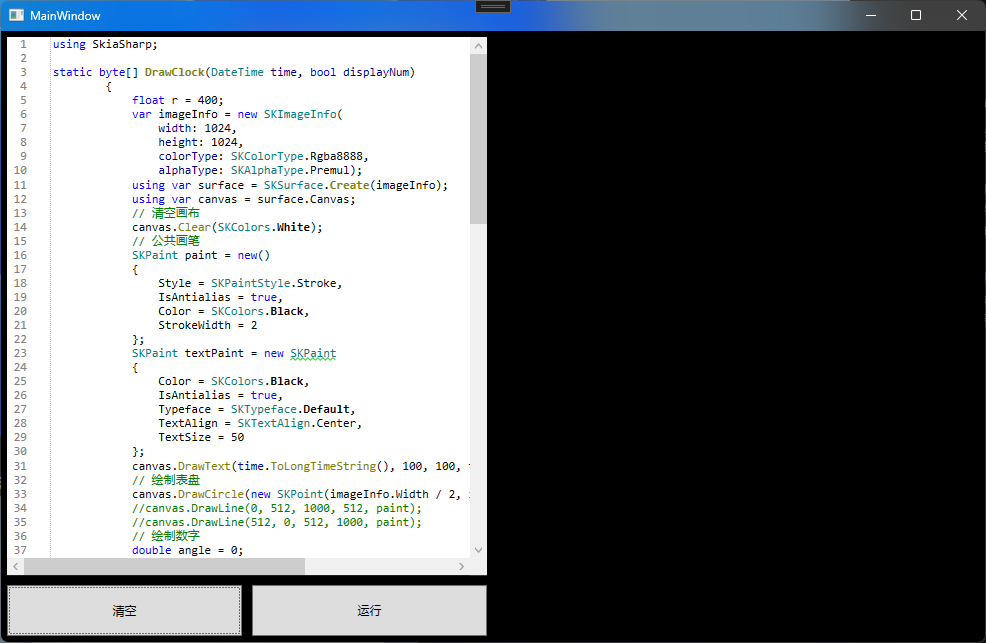Expand the collapsed debug toolbar handle at top
Image resolution: width=986 pixels, height=643 pixels.
tap(493, 7)
